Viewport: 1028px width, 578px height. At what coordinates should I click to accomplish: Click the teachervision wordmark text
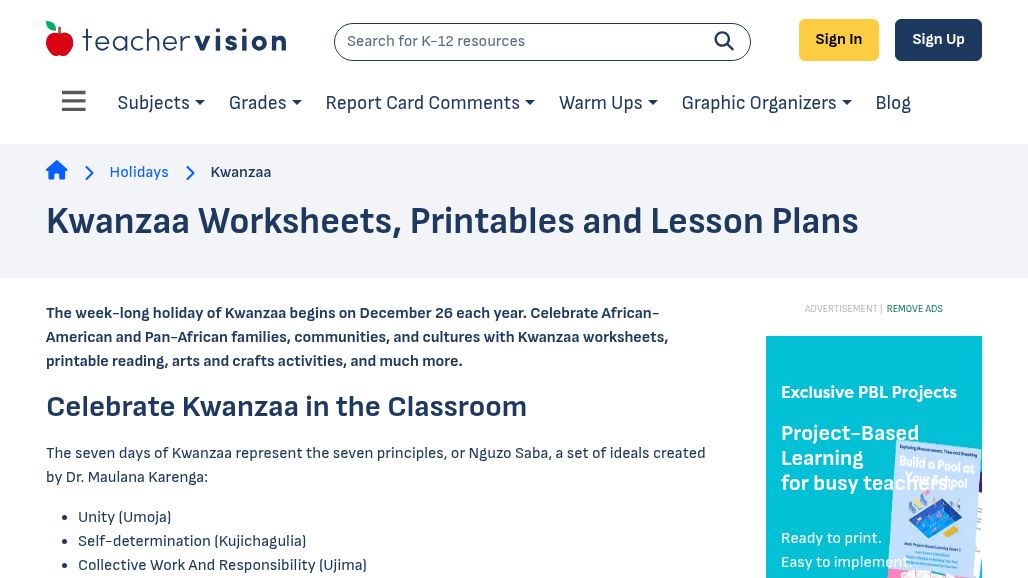click(184, 41)
